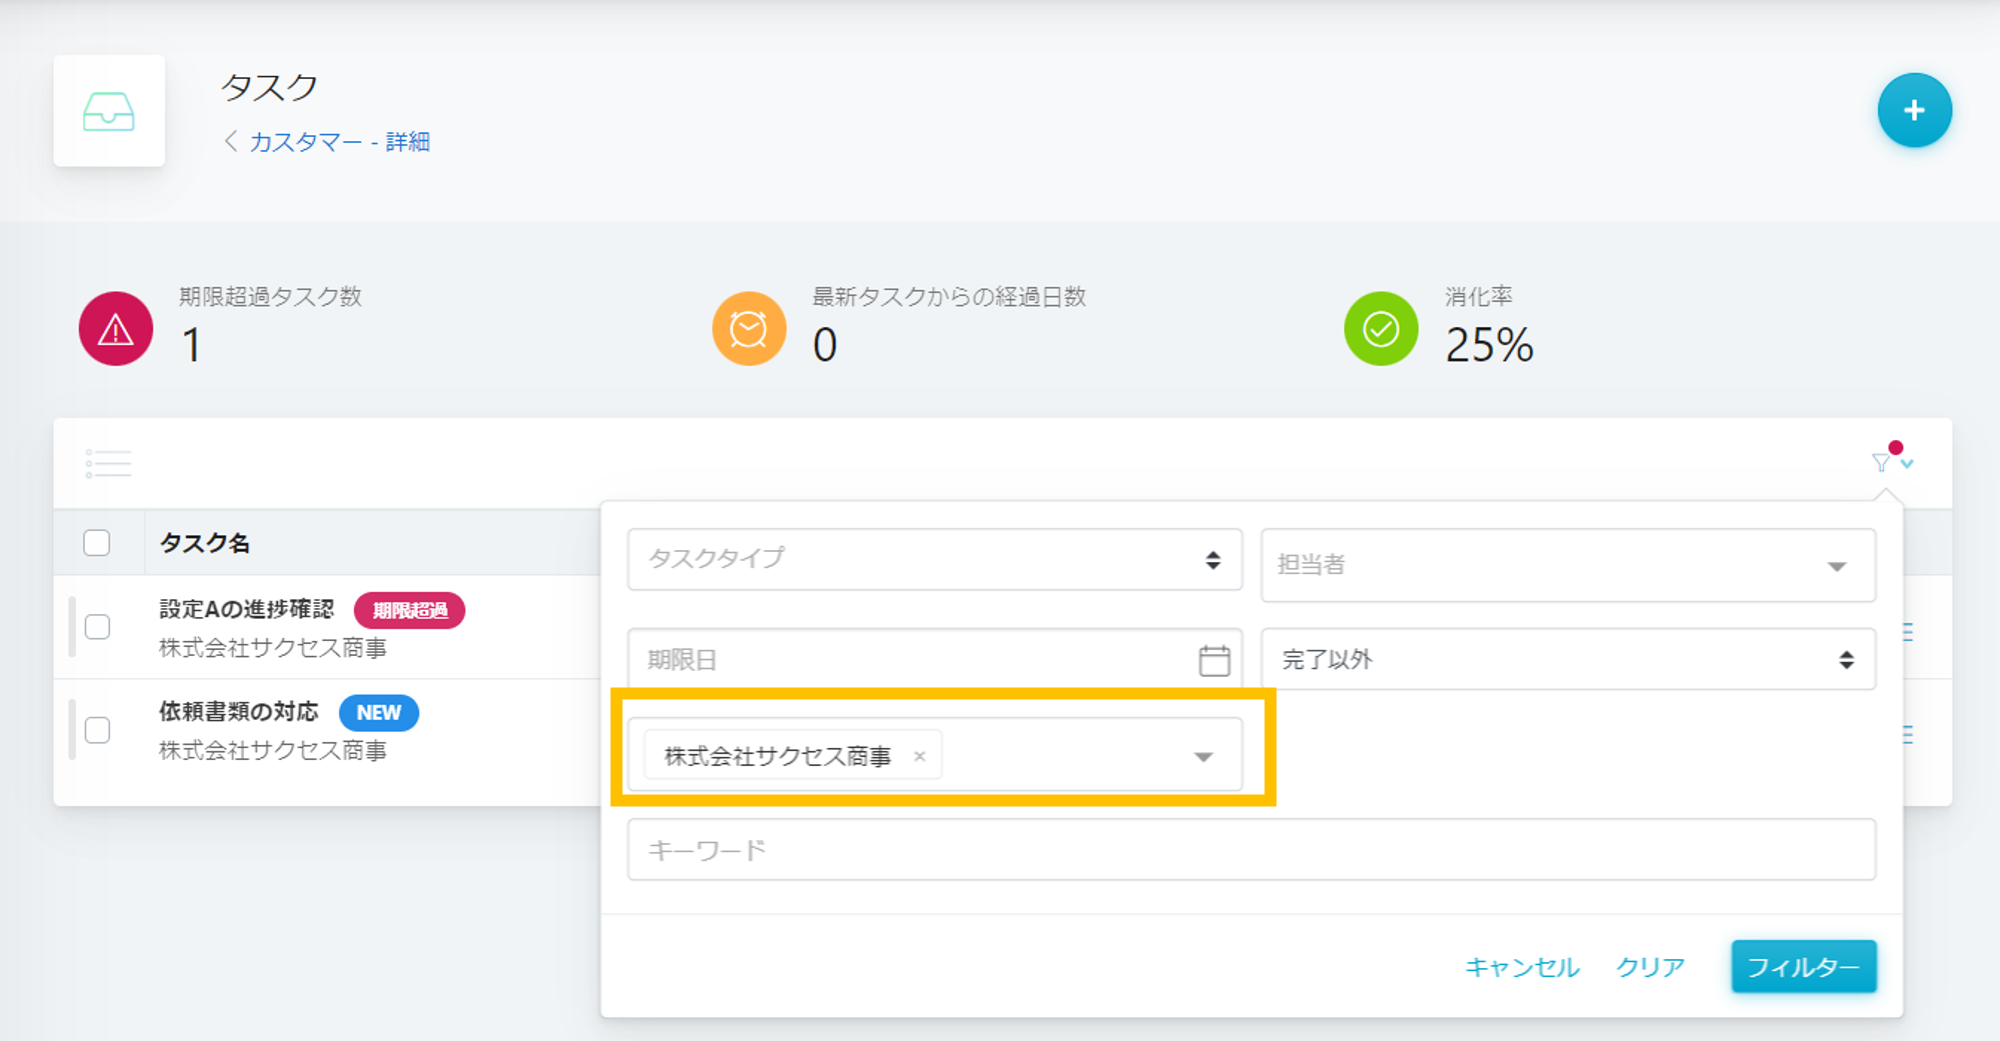Viewport: 2000px width, 1041px height.
Task: Open the 設定Aの進捗確認 task
Action: click(x=247, y=609)
